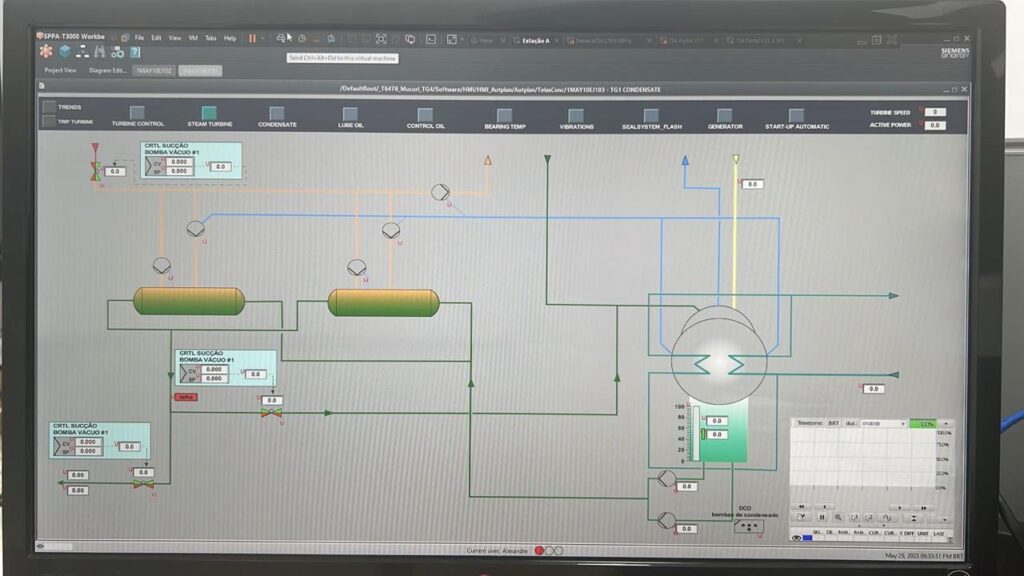Click the DCO bombas de condensado block
This screenshot has width=1024, height=576.
coord(748,526)
